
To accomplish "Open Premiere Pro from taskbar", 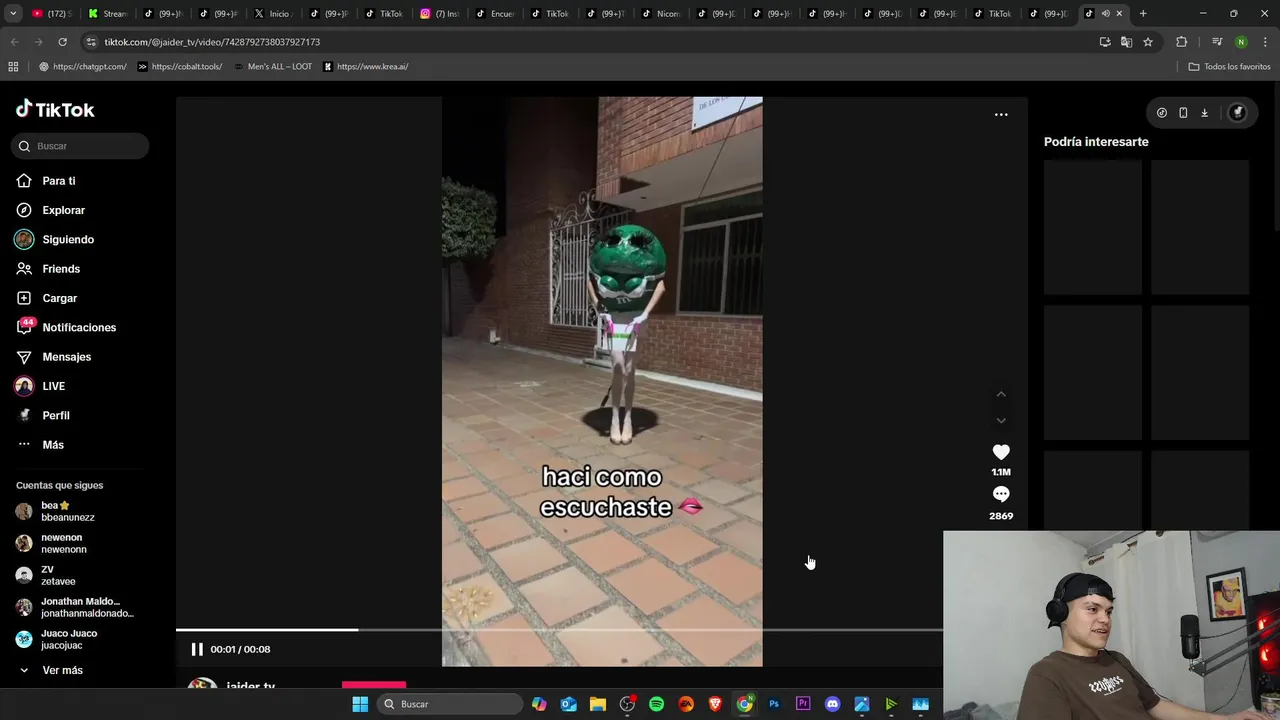I will 803,704.
